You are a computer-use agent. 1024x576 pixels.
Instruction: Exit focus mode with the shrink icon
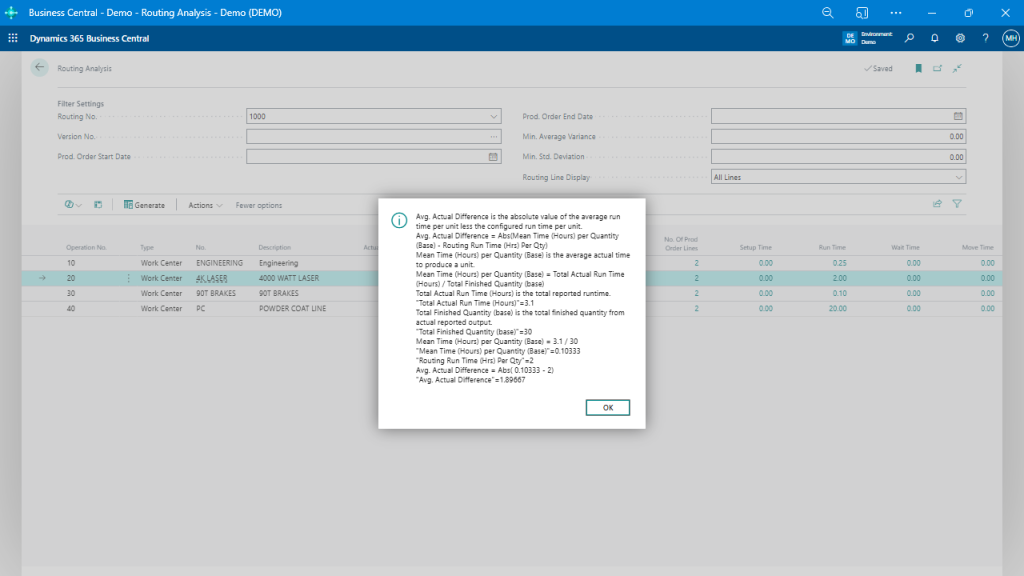pyautogui.click(x=956, y=68)
